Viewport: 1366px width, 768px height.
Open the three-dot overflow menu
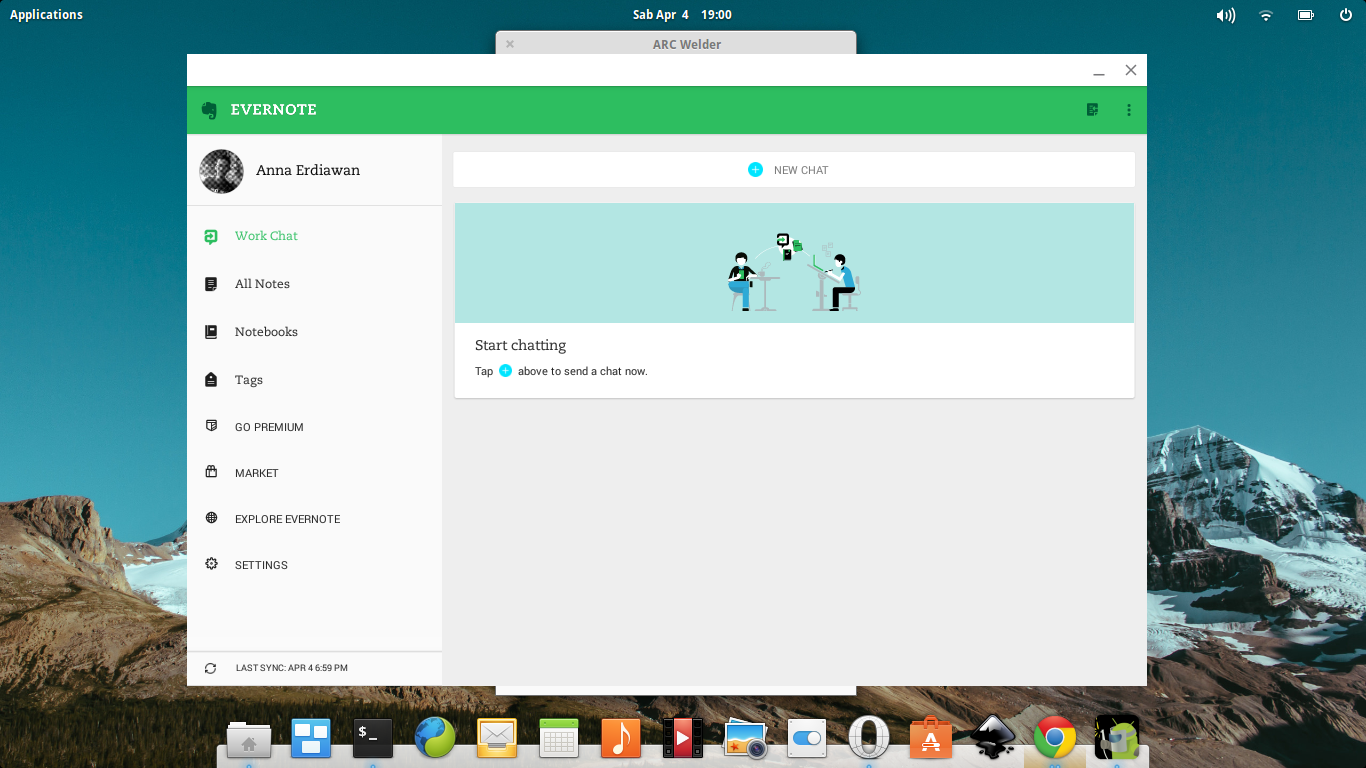click(x=1129, y=110)
